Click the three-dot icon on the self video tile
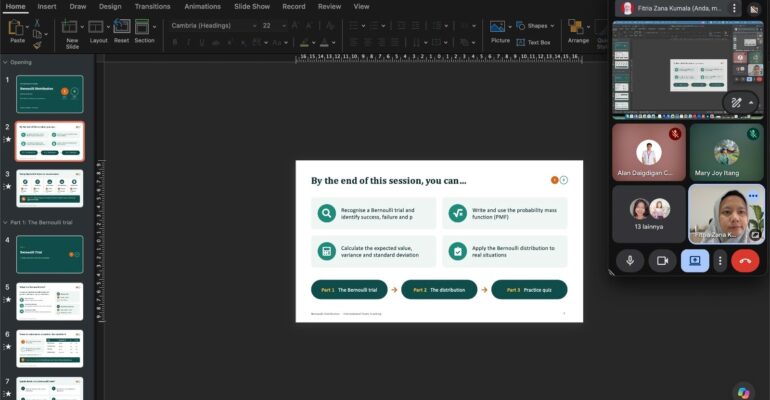The image size is (770, 400). (753, 196)
